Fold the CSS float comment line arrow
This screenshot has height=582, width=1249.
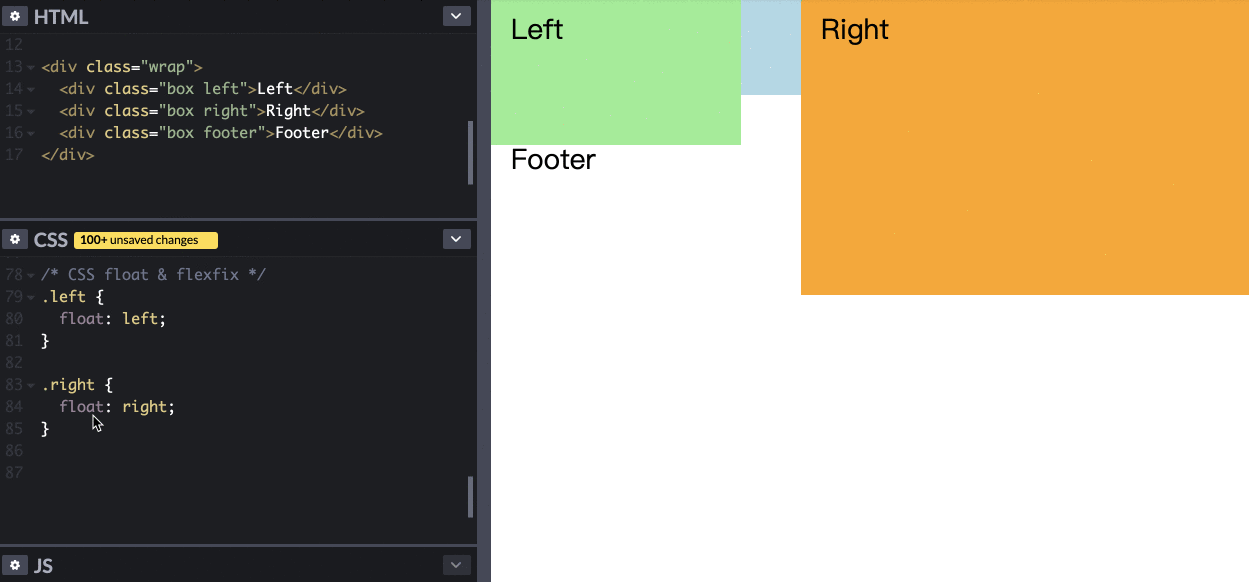coord(31,275)
